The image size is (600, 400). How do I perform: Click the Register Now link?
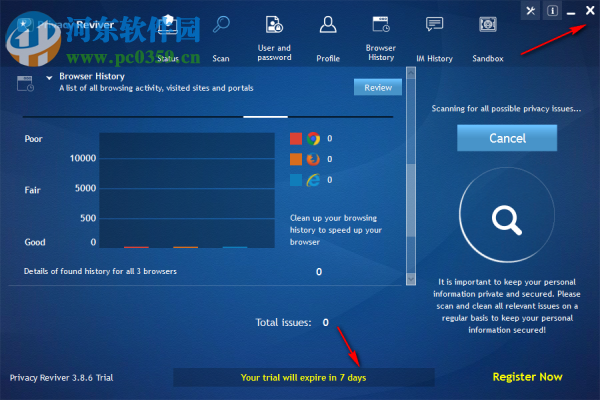[527, 377]
